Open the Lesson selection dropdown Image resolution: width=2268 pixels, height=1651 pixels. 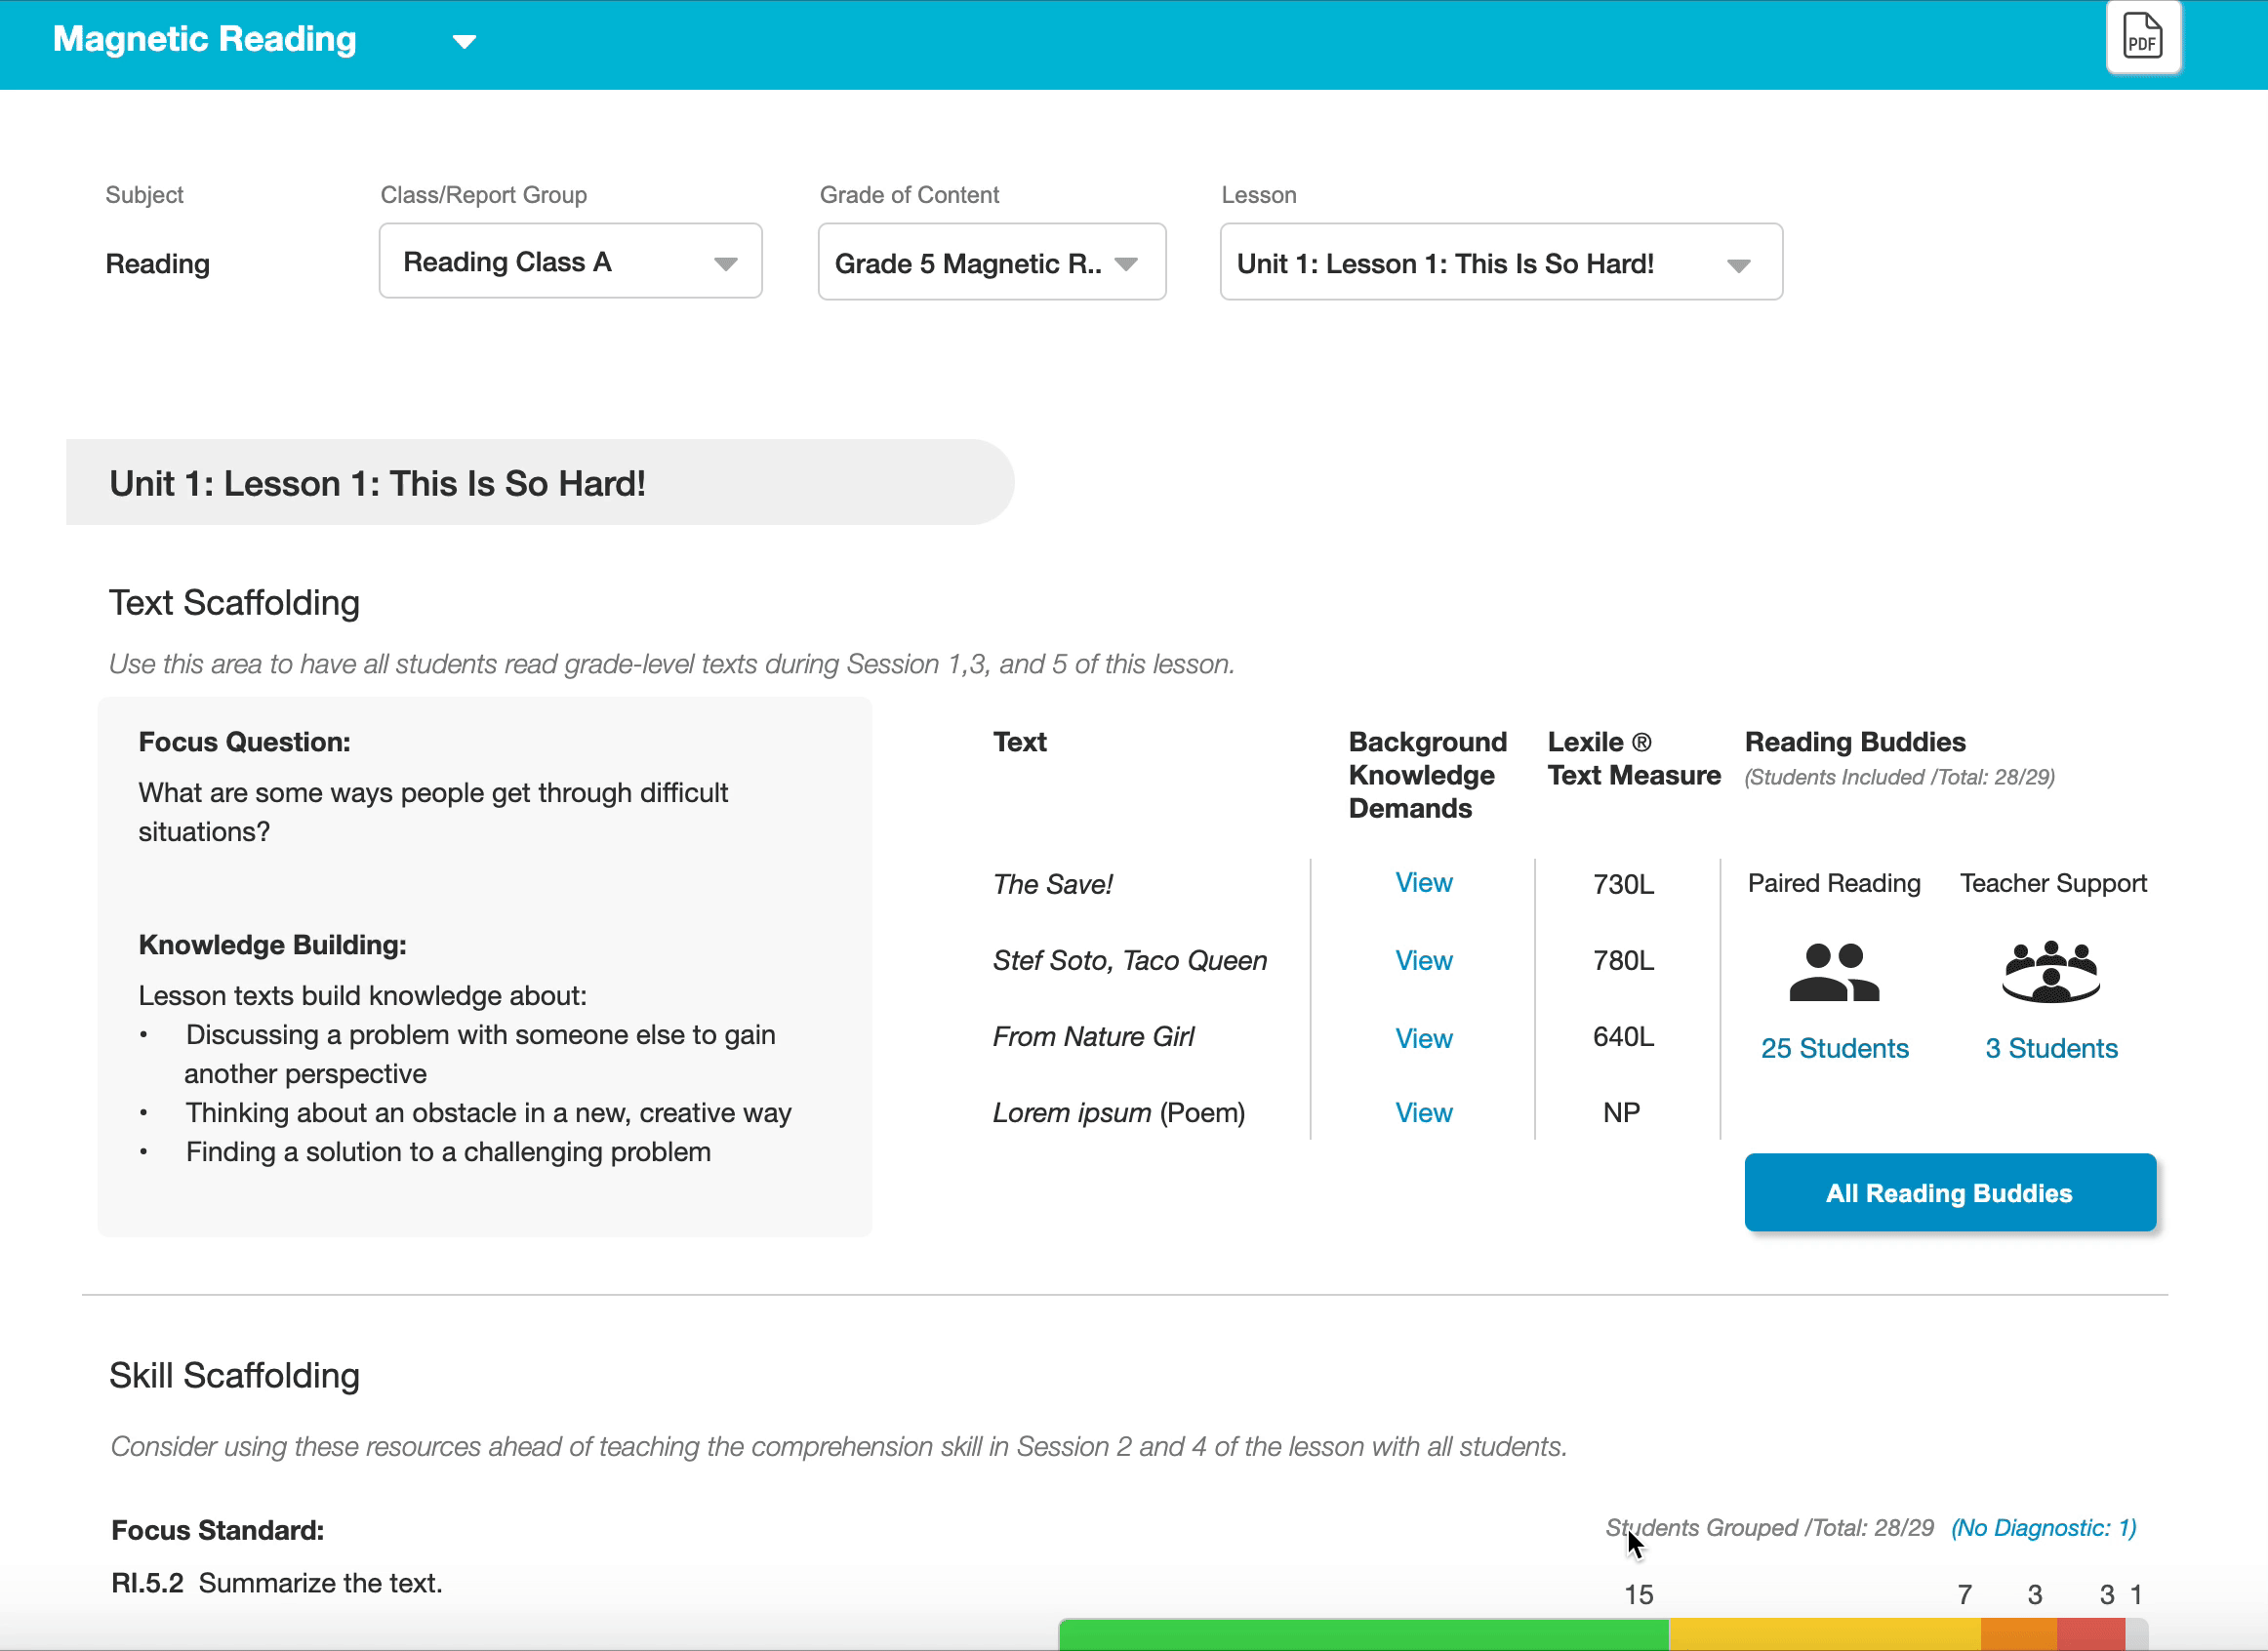[1500, 263]
